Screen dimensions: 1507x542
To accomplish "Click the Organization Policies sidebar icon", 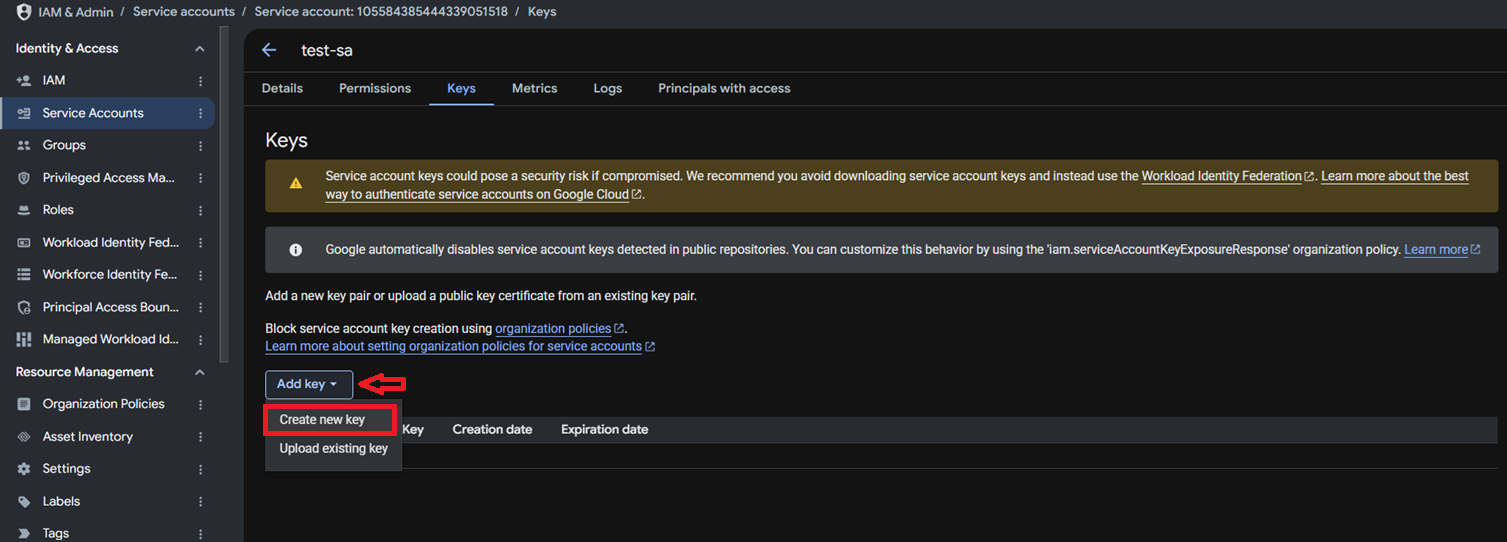I will point(24,404).
